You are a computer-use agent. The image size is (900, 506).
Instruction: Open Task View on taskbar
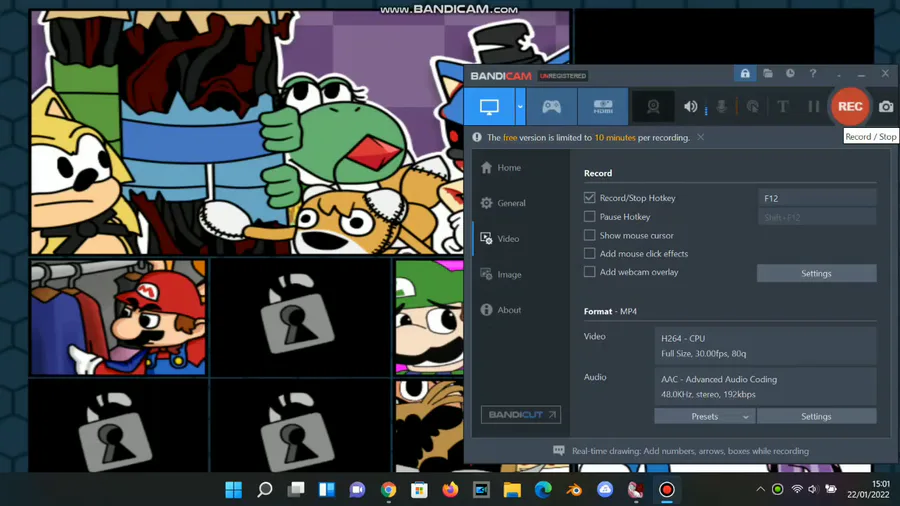pyautogui.click(x=296, y=489)
